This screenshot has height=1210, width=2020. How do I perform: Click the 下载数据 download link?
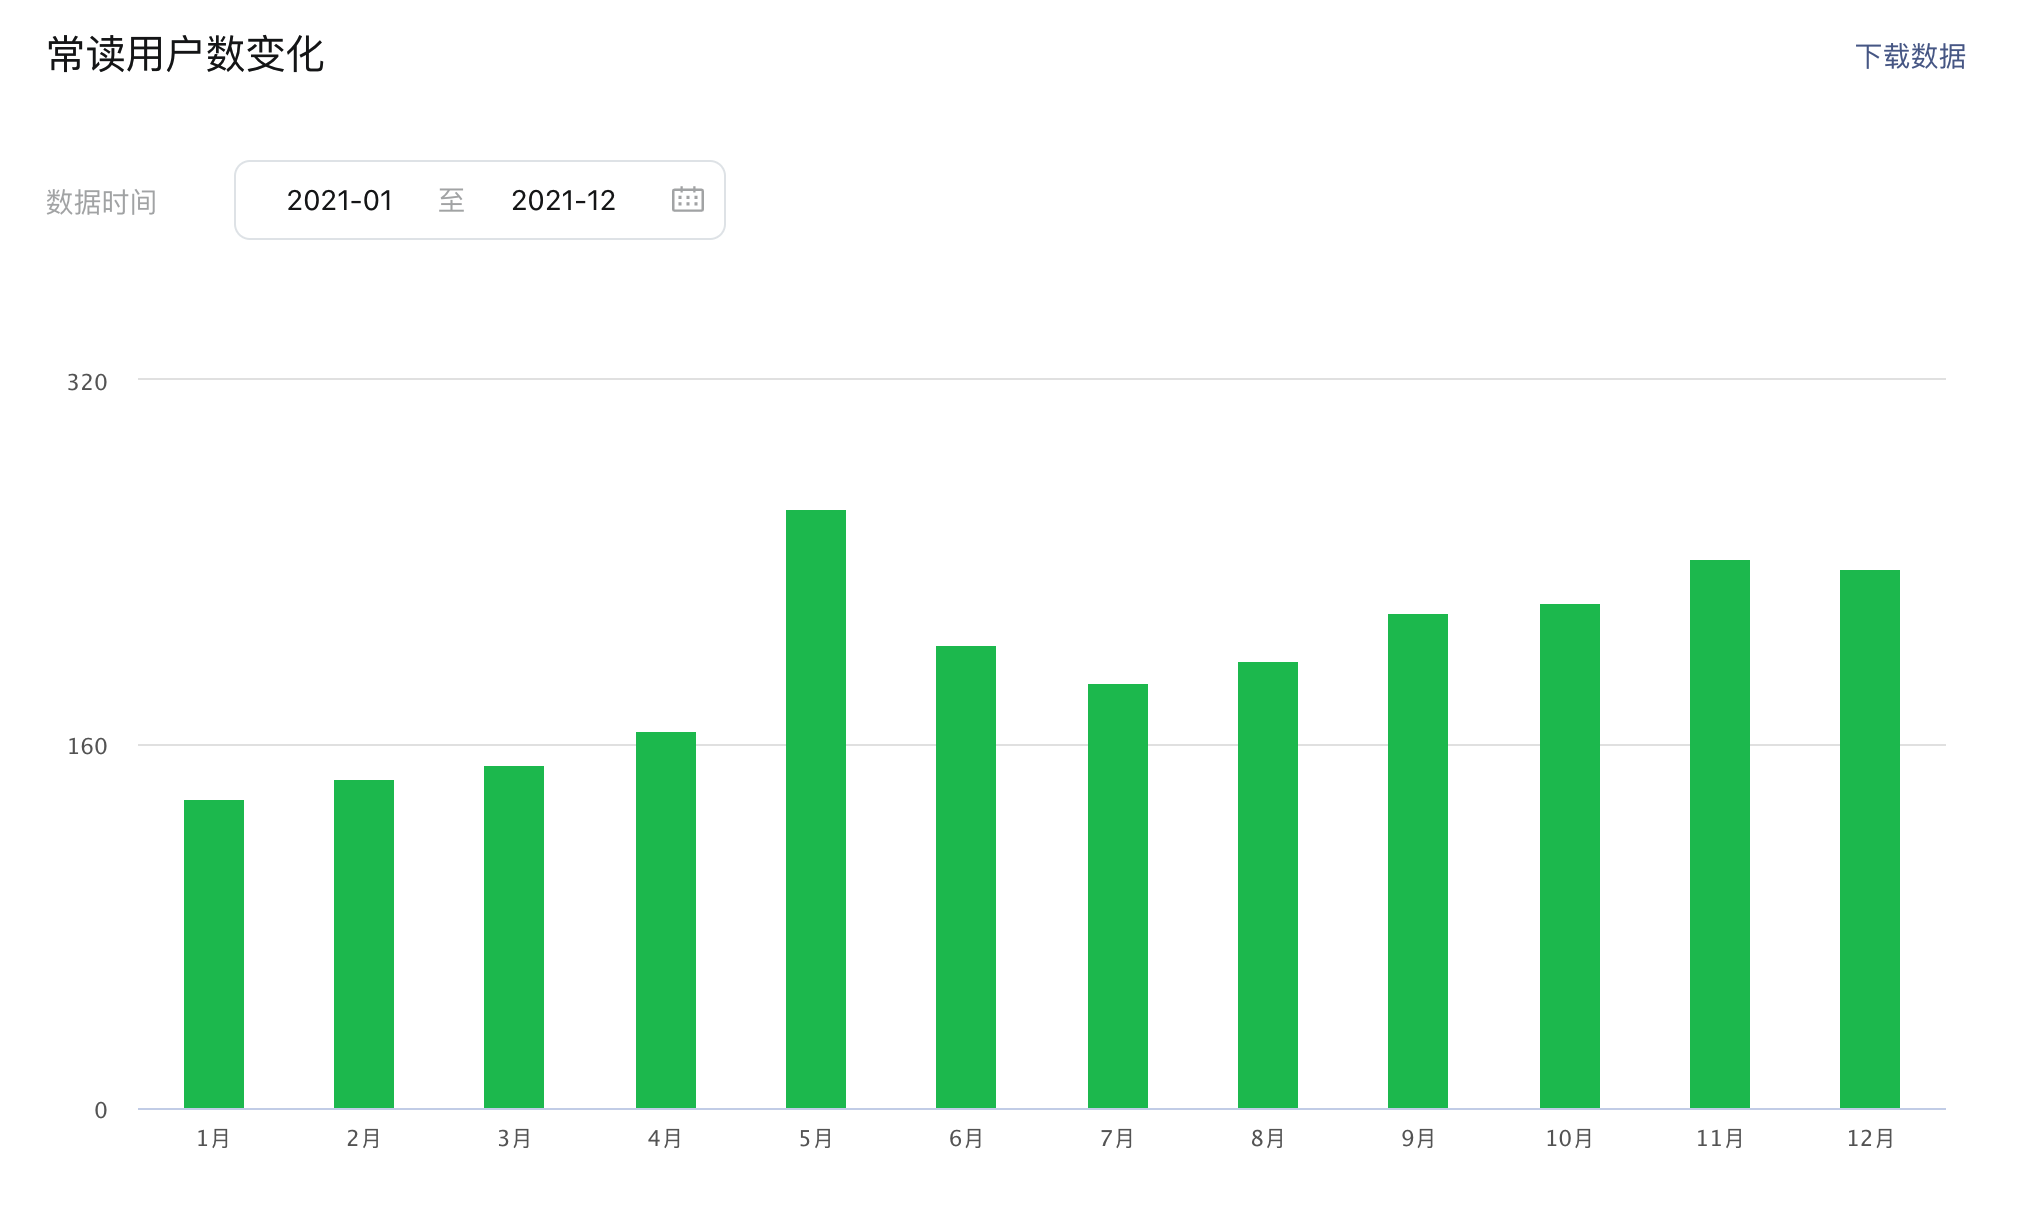point(1910,56)
